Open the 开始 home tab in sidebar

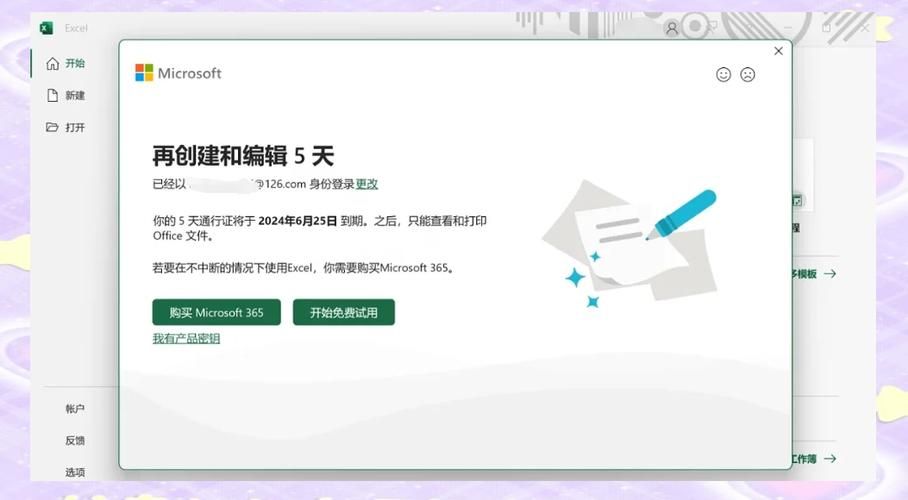pyautogui.click(x=65, y=63)
